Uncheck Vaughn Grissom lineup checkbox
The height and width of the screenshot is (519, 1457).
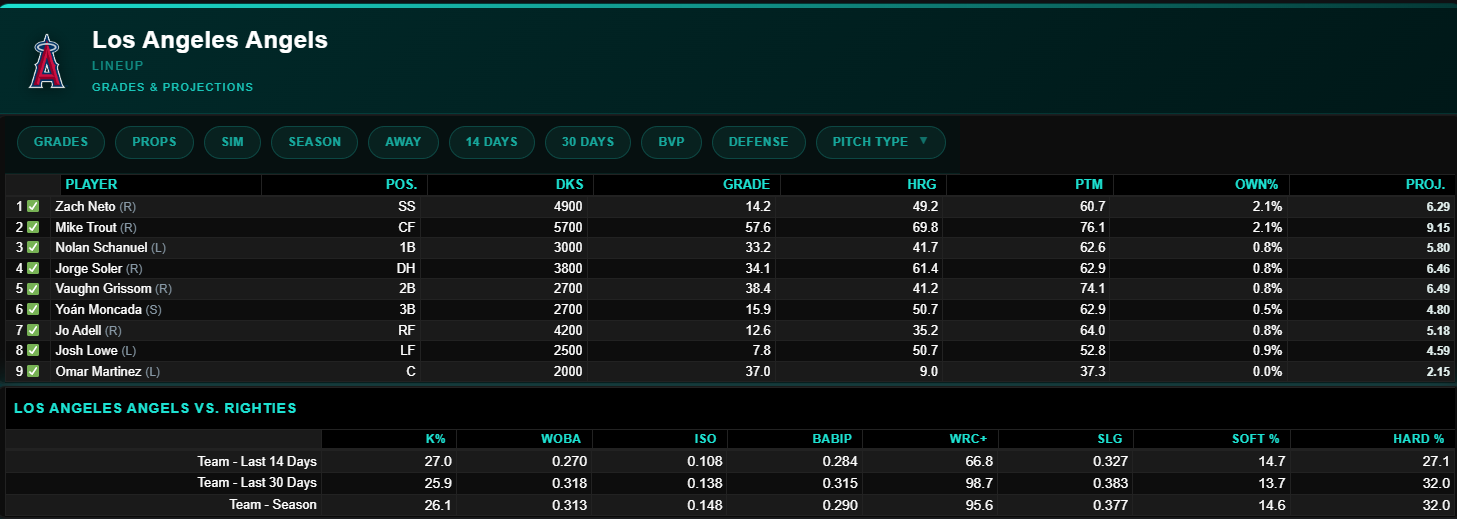tap(33, 289)
